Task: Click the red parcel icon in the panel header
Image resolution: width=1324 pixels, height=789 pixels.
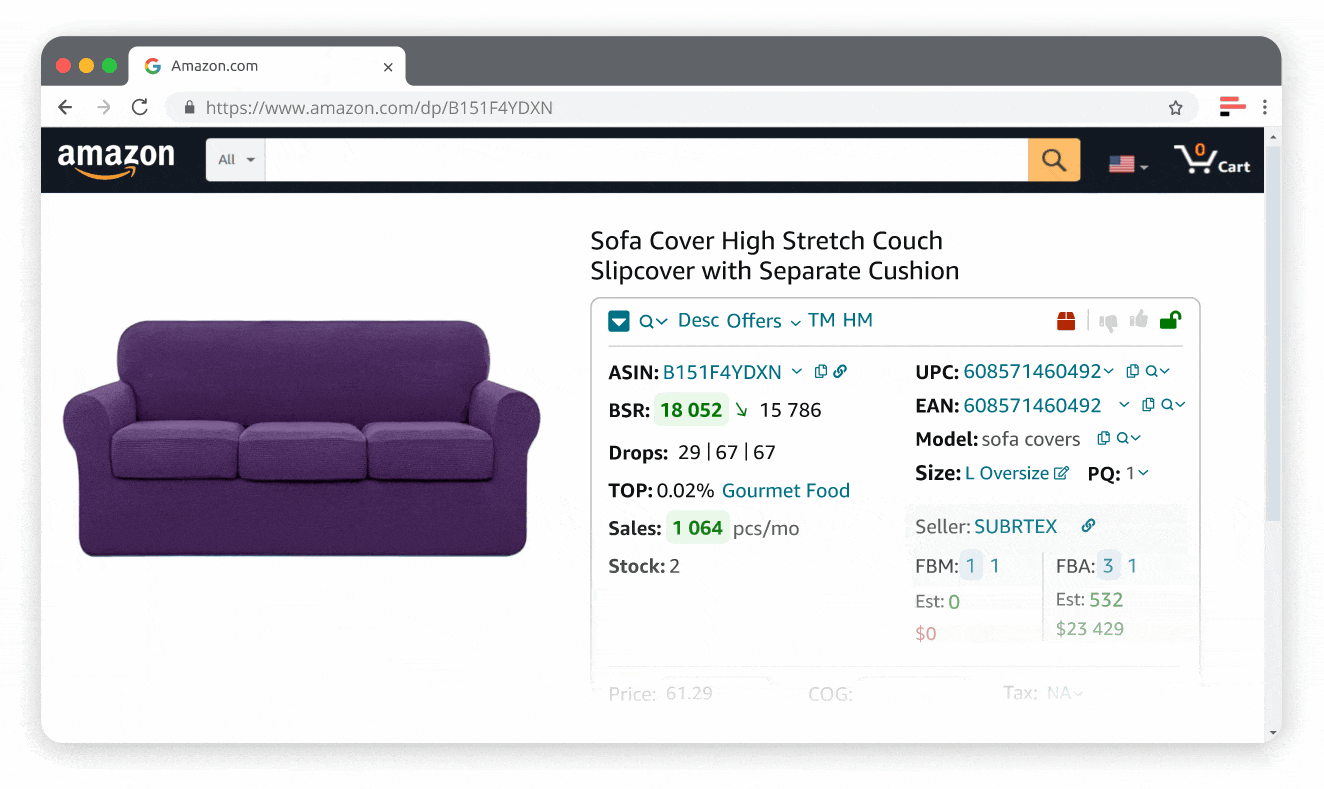Action: 1065,320
